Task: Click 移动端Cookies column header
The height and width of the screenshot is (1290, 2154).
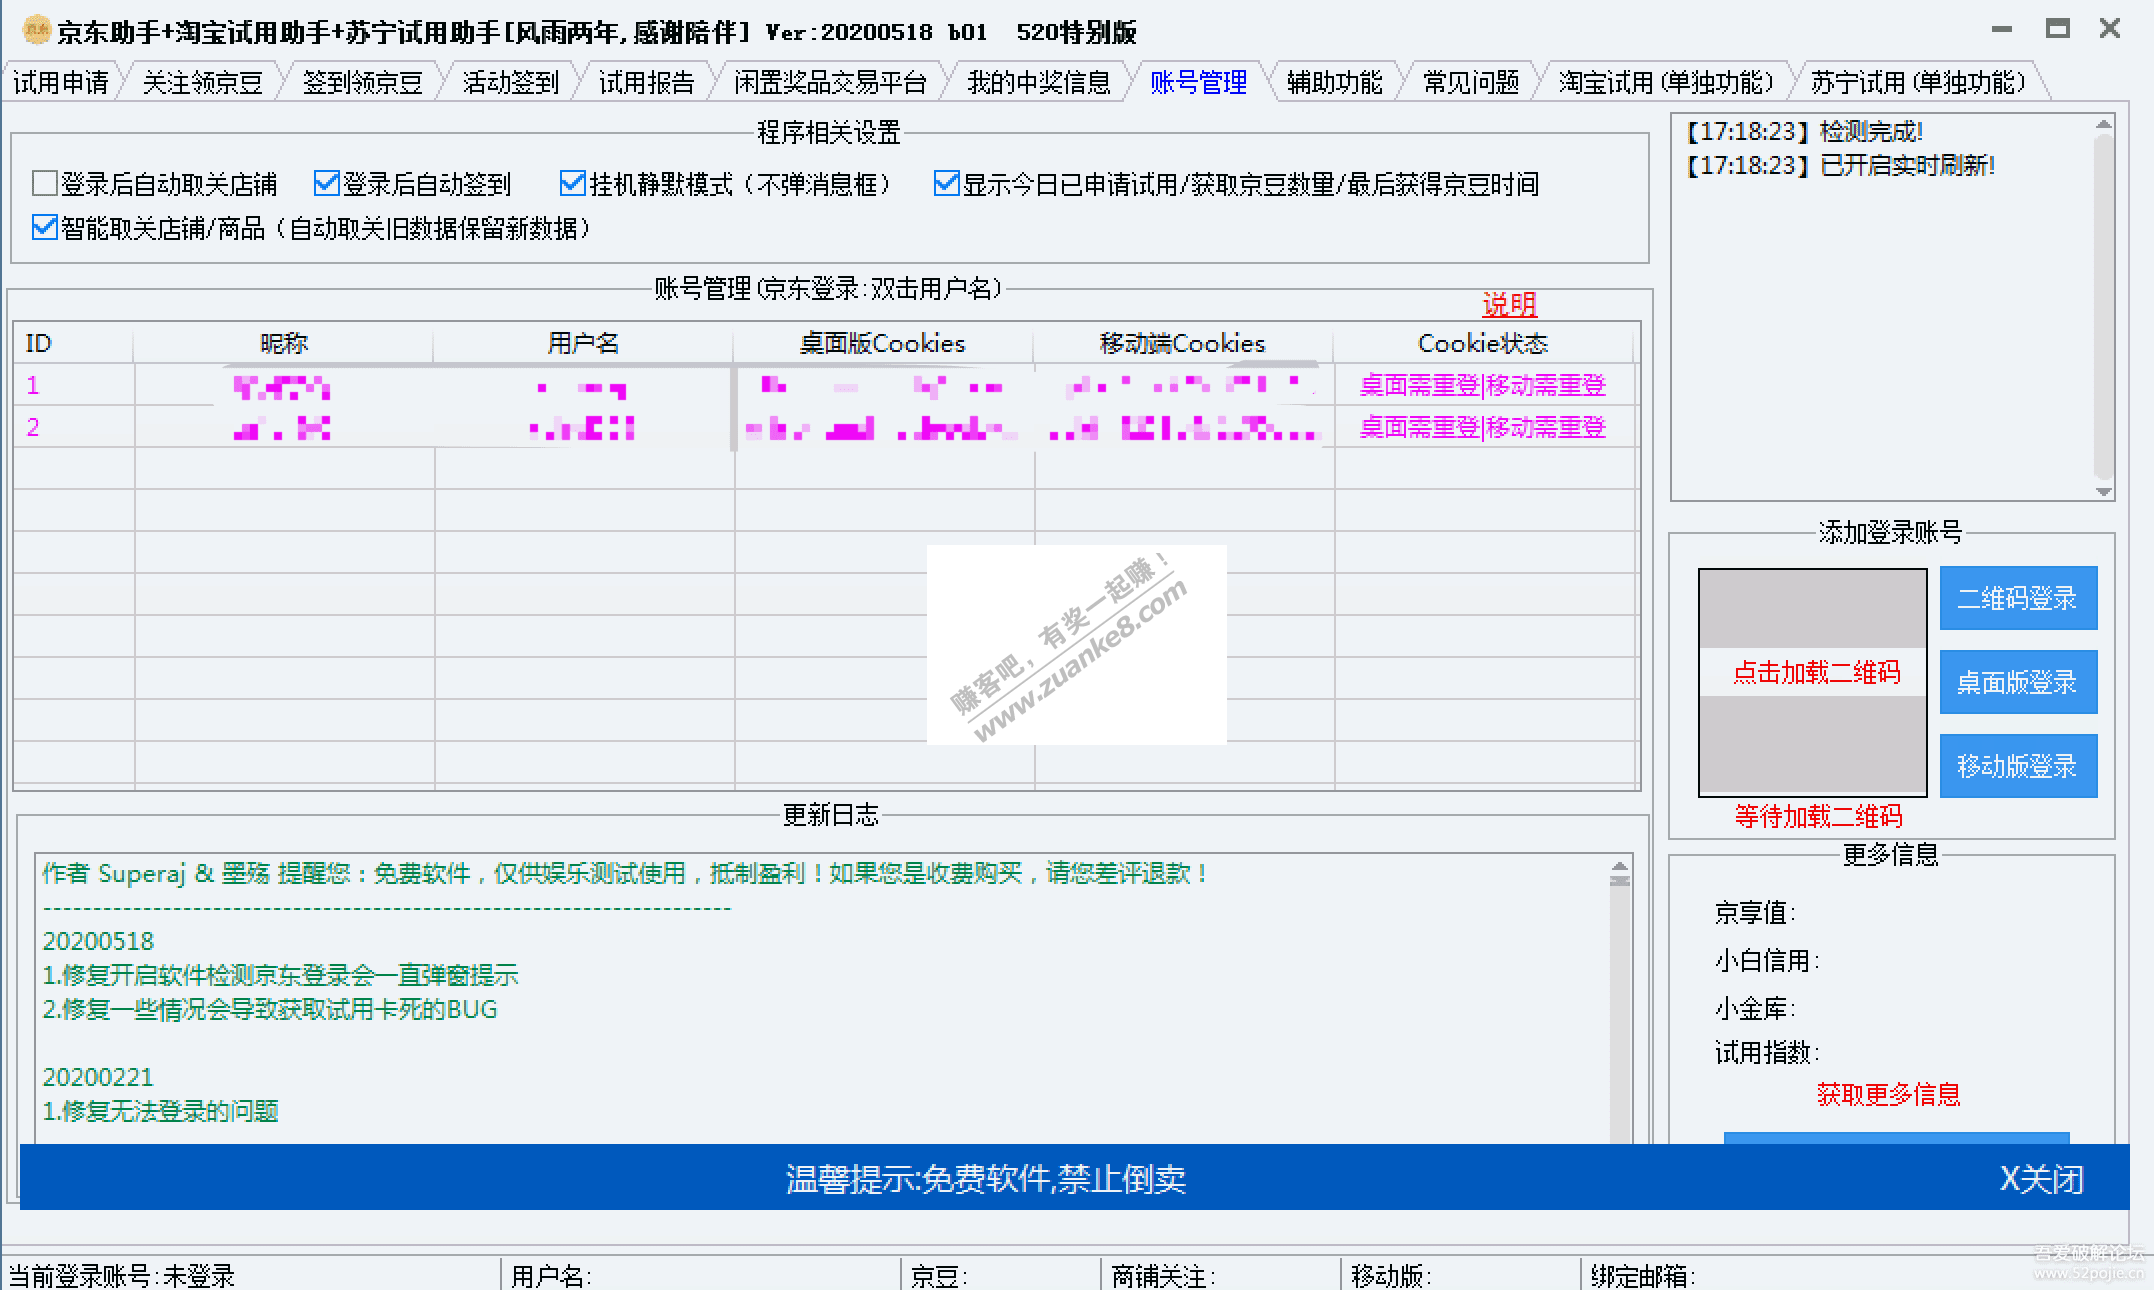Action: (x=1184, y=343)
